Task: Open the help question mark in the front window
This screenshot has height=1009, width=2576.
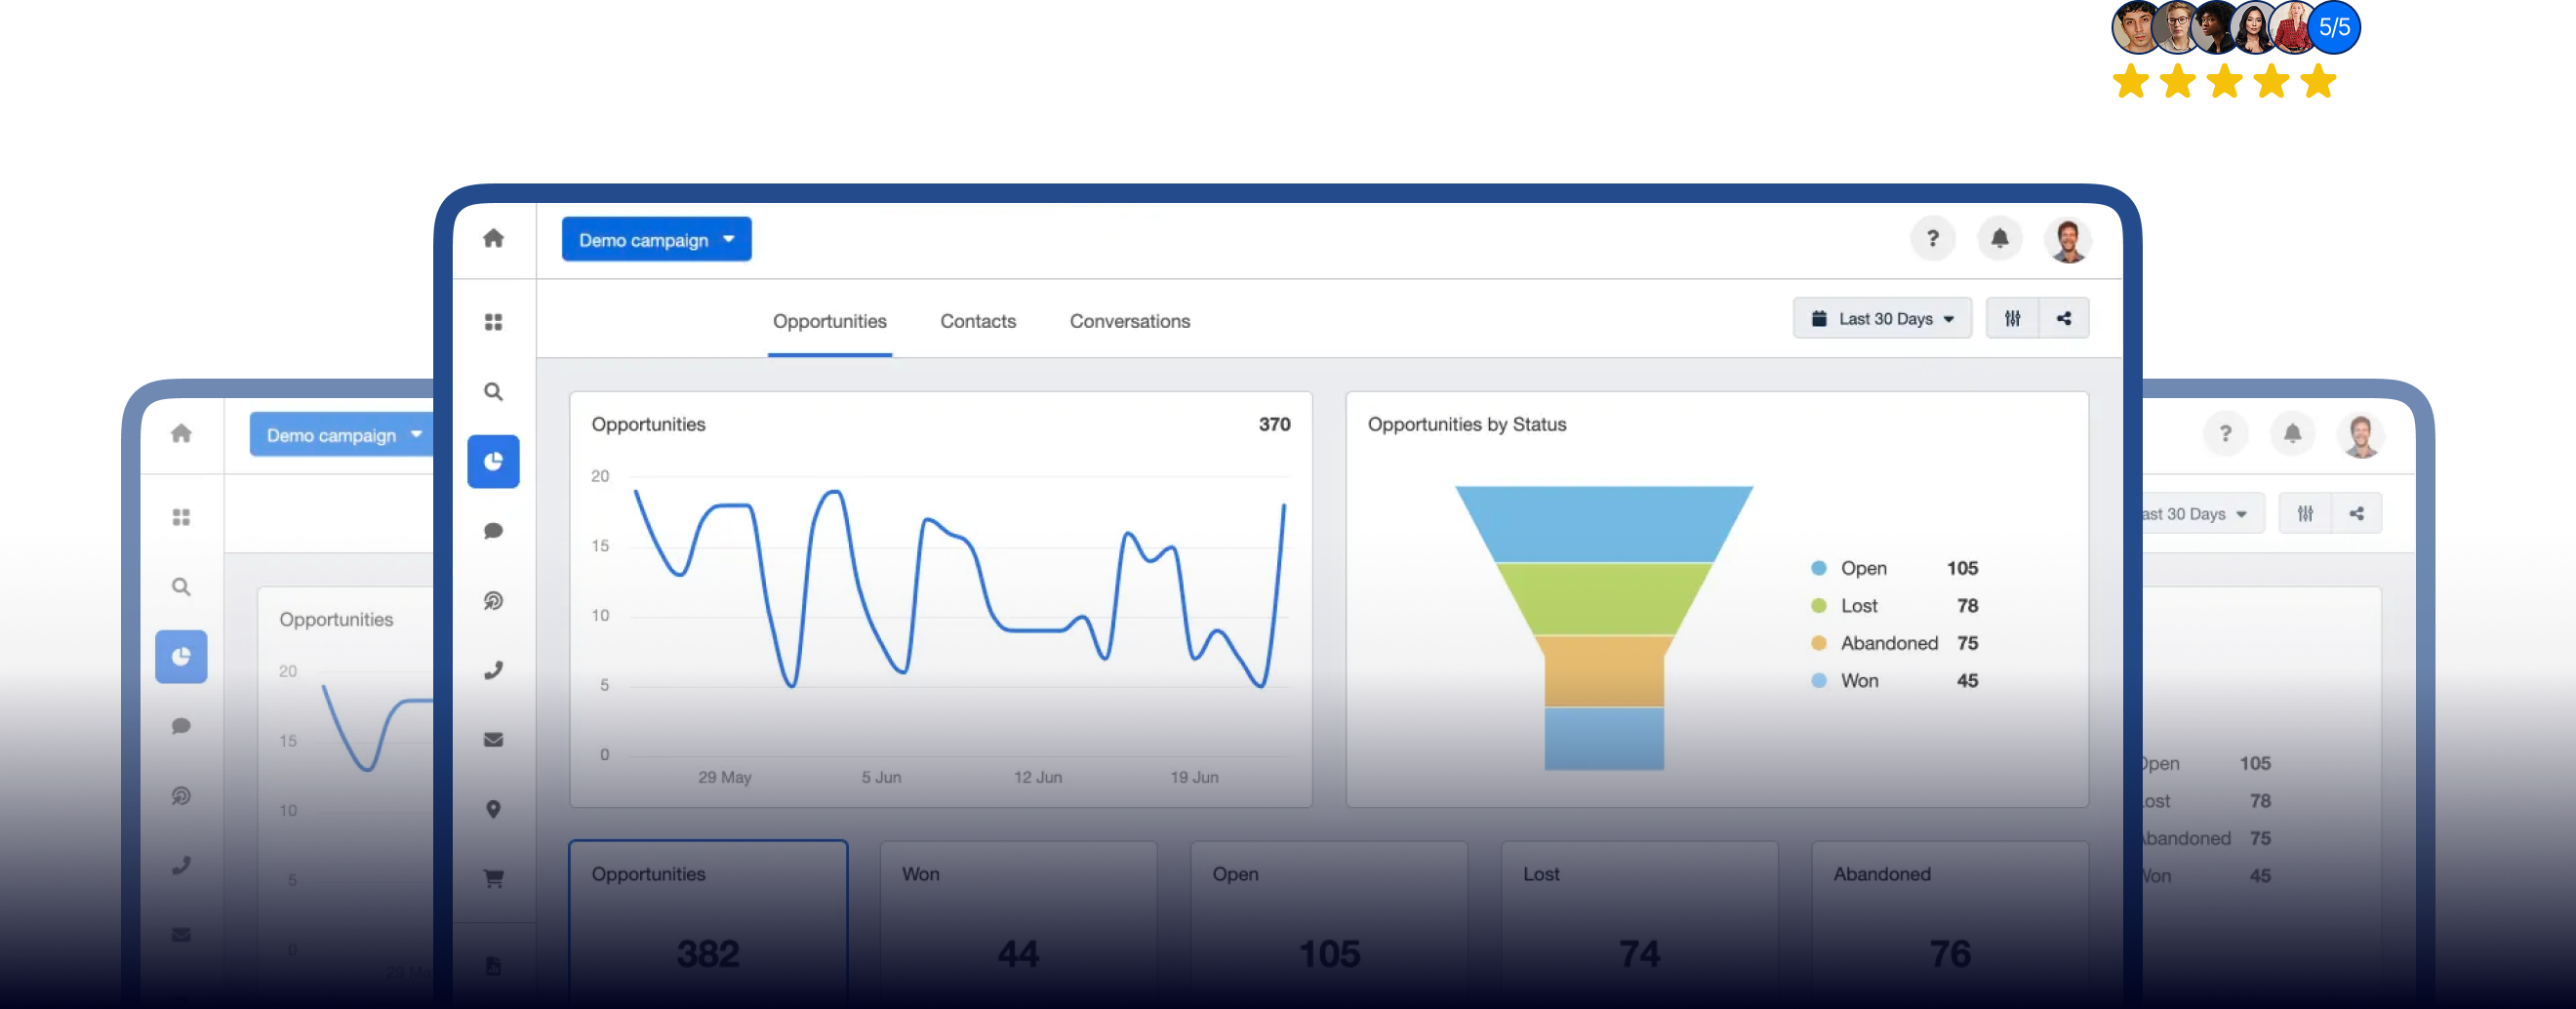Action: [1932, 238]
